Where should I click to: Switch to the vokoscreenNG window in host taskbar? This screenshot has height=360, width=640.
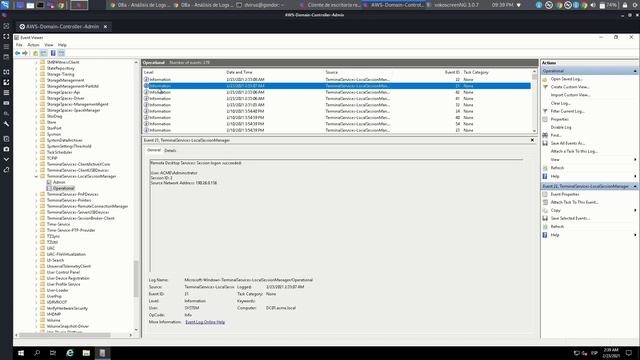point(456,5)
